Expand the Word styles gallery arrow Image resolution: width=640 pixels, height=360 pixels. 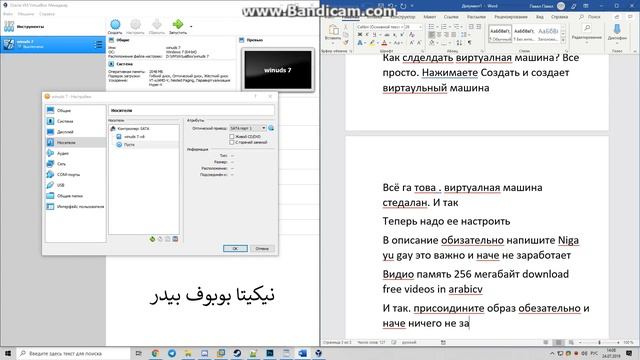click(563, 40)
